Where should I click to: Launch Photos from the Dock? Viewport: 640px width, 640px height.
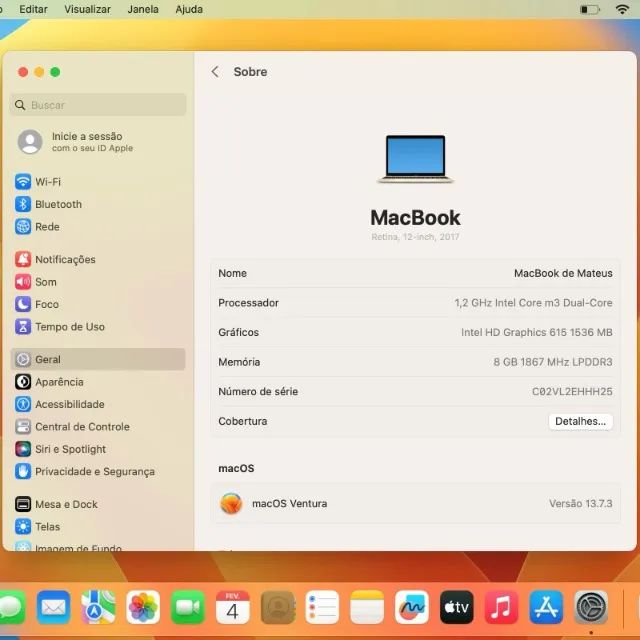pos(143,607)
